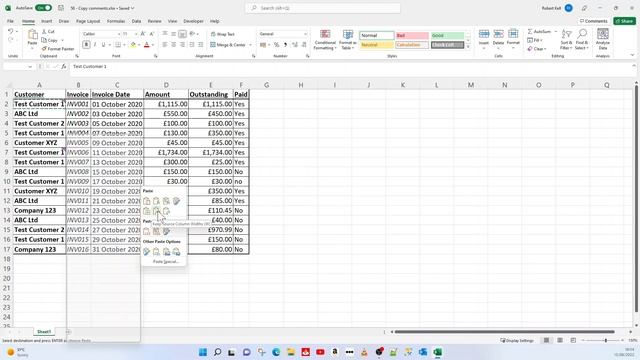
Task: Open the Excel icon in taskbar
Action: click(438, 352)
